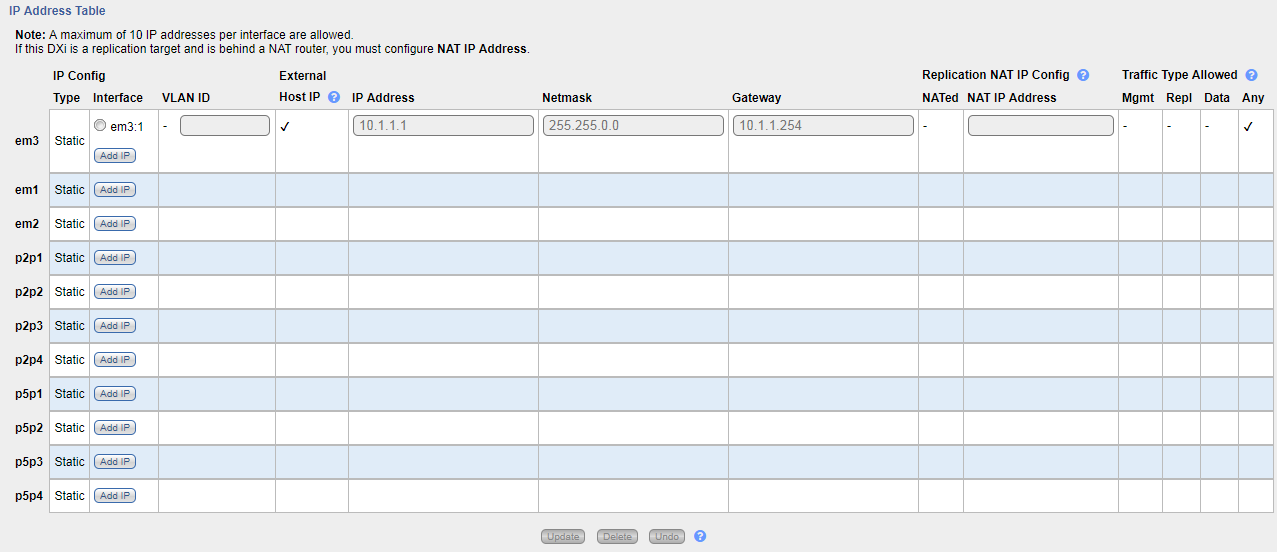Click the Undo button

point(667,537)
